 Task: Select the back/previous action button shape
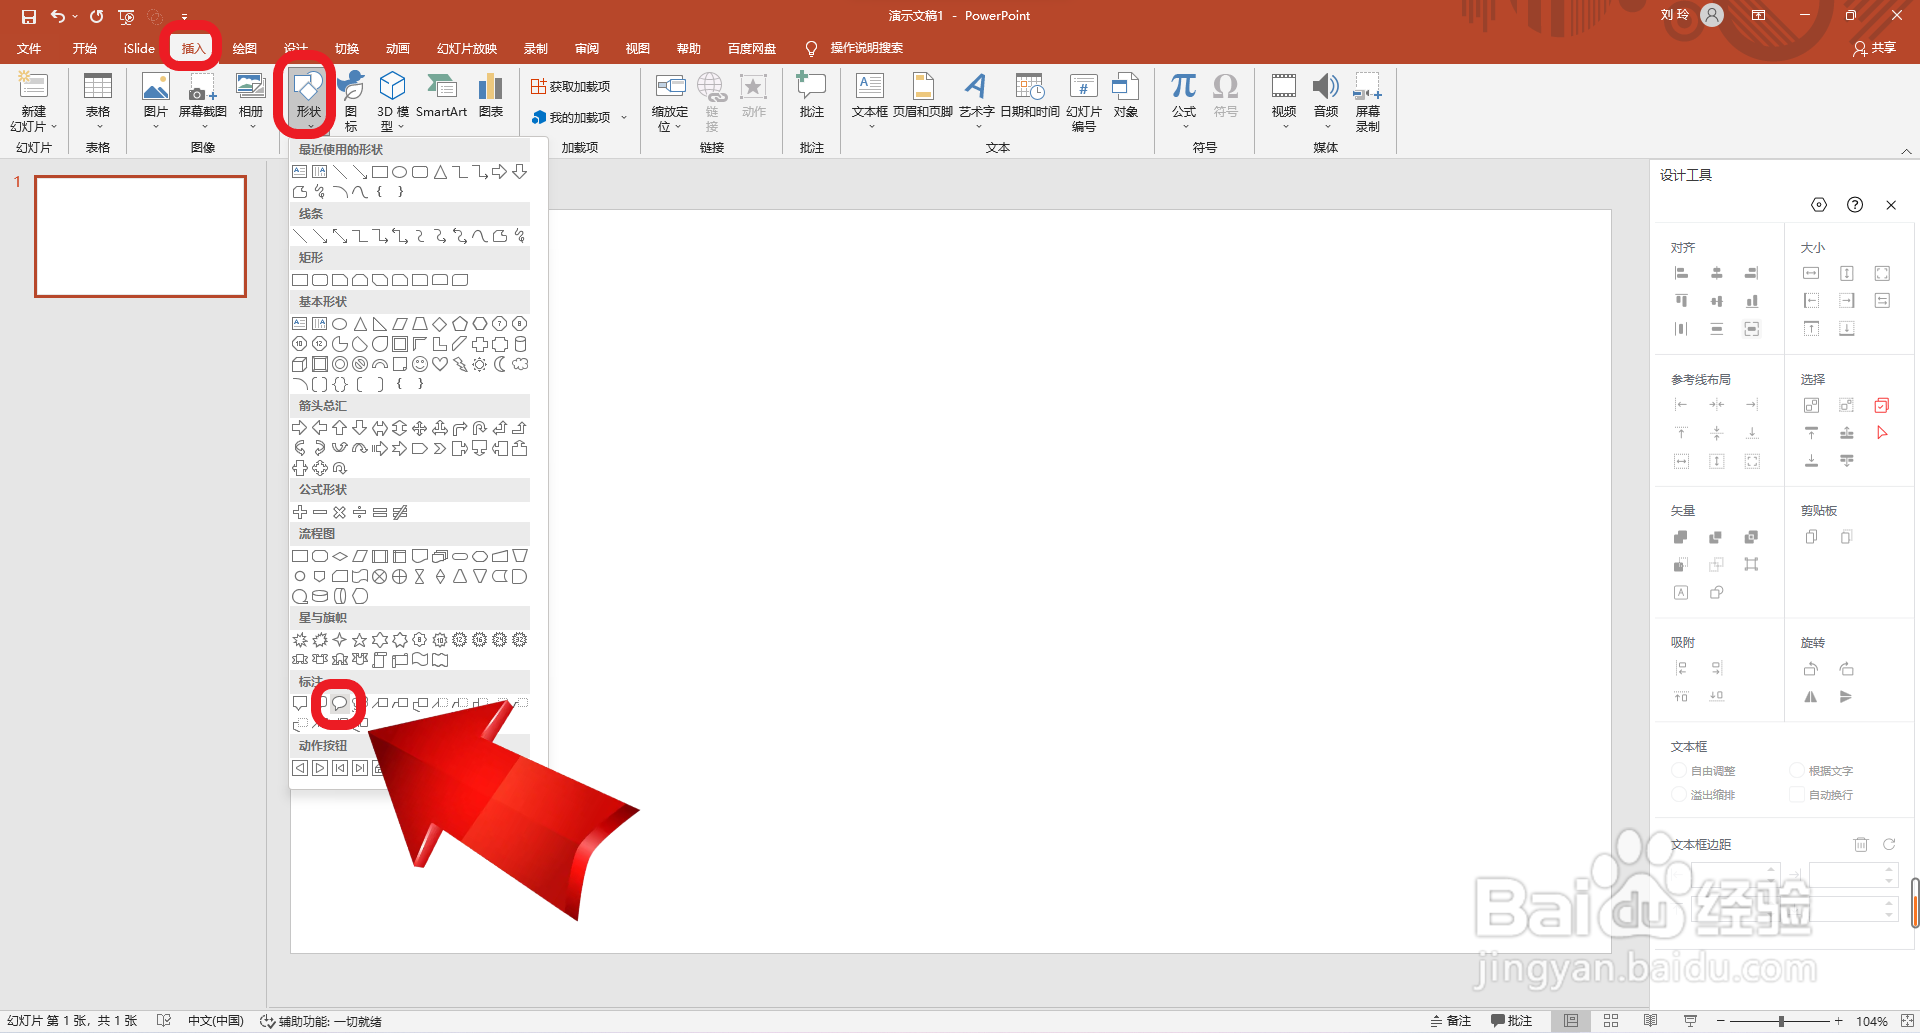pos(300,768)
